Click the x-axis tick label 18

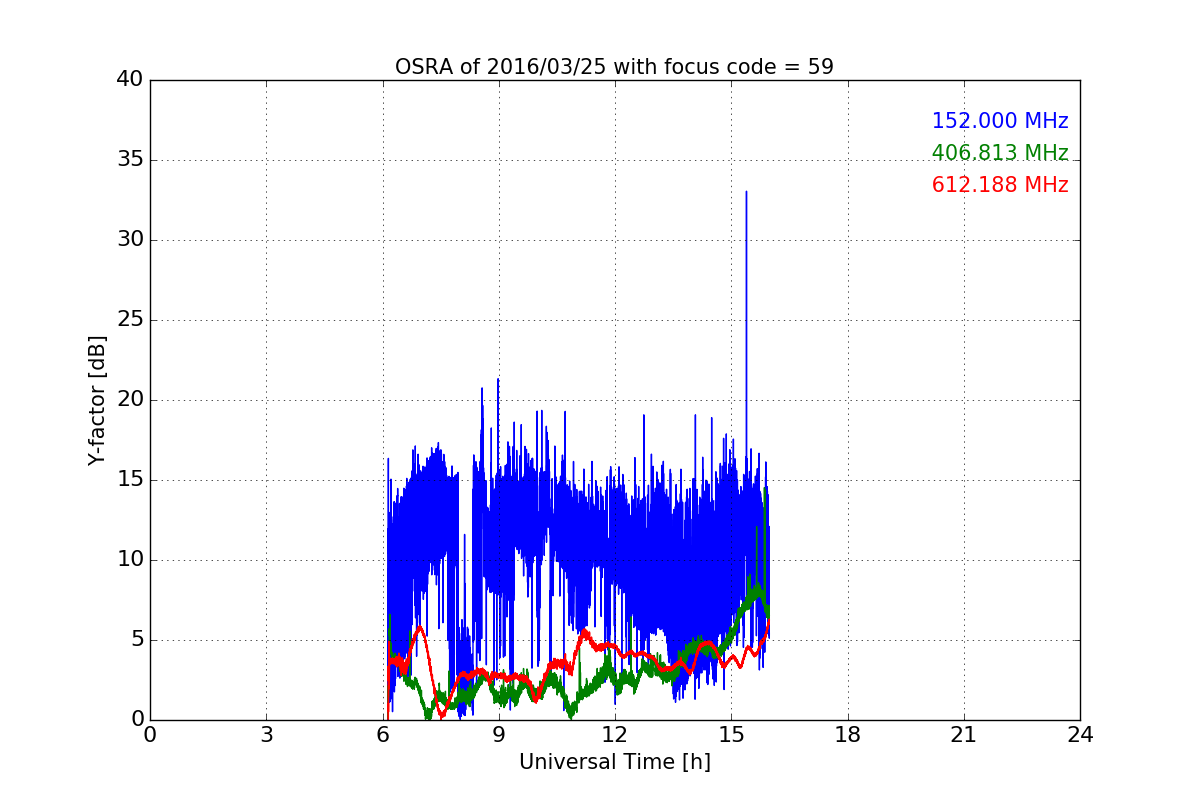pos(848,734)
